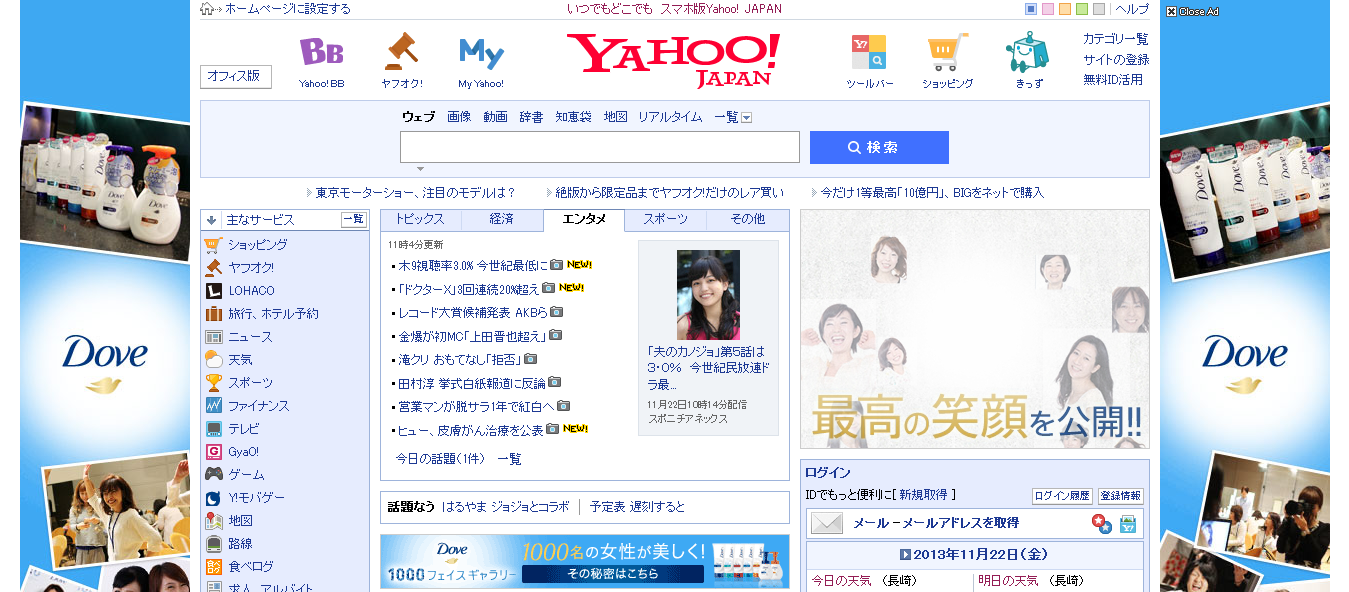
Task: Click the 食べログ sidebar icon
Action: click(x=213, y=567)
